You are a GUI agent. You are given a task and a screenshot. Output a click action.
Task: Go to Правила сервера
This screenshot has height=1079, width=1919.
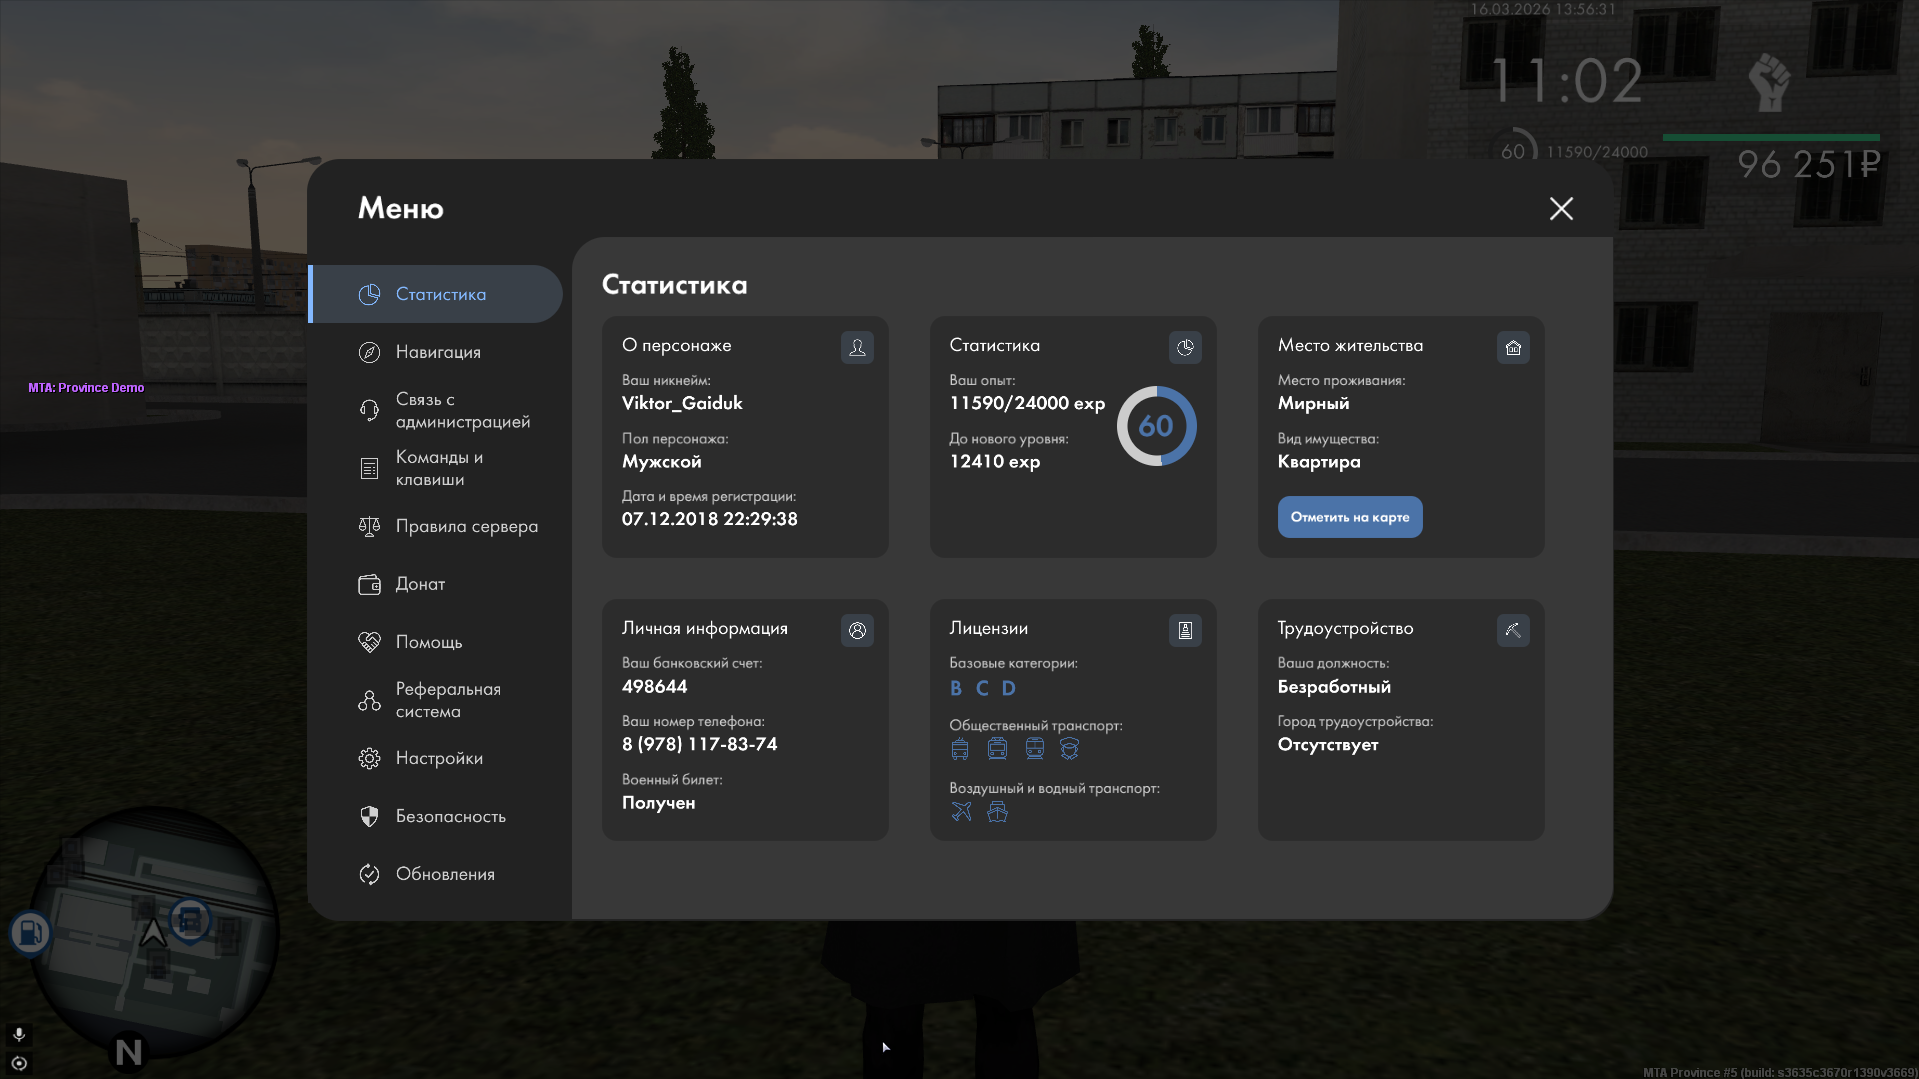tap(465, 526)
